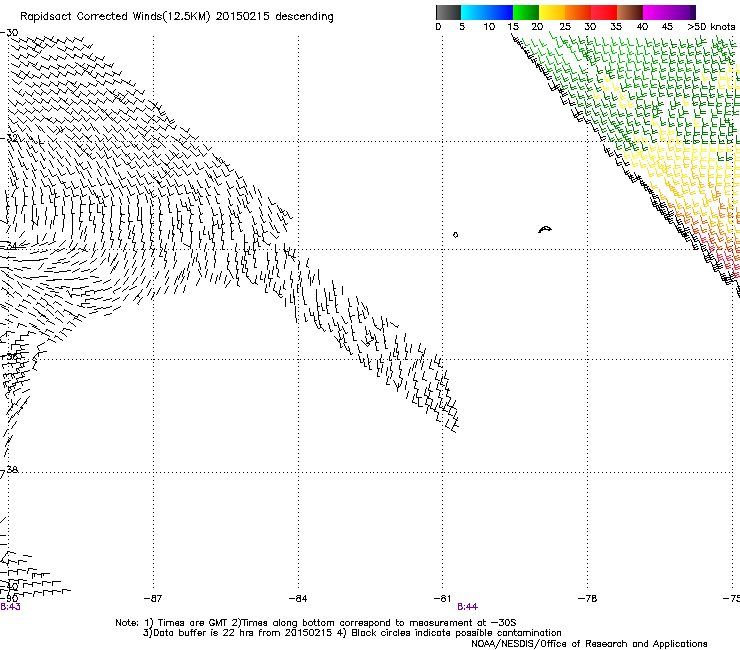Click the '>50 knots' legend label

point(711,27)
